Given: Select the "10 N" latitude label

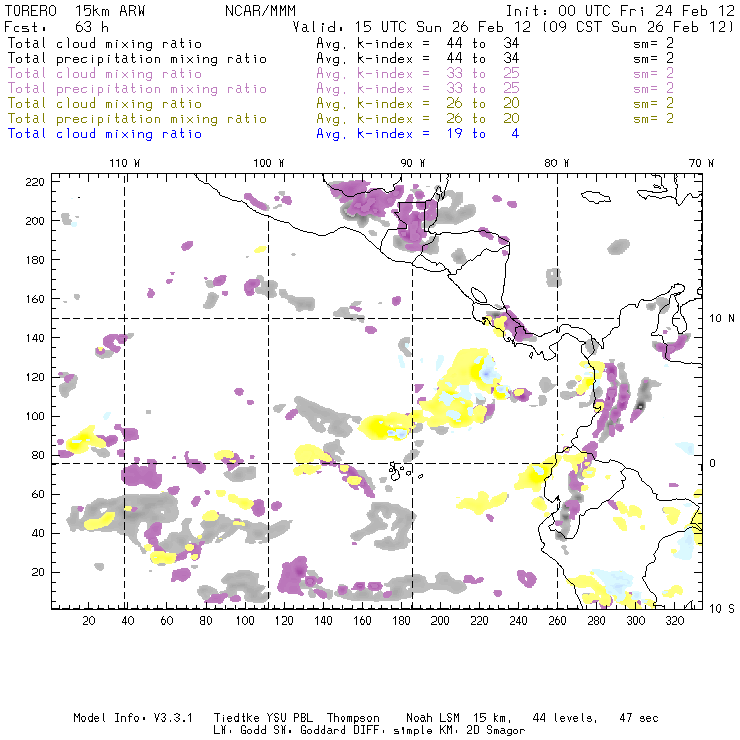Looking at the screenshot, I should (722, 319).
